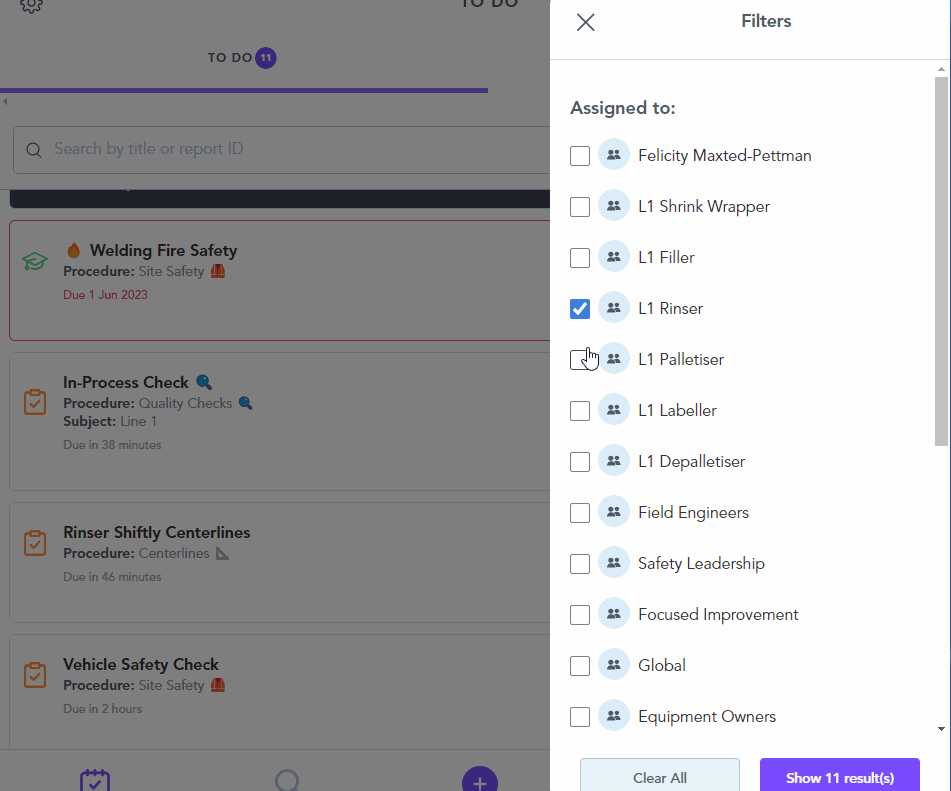Select the TO DO tab

click(241, 58)
